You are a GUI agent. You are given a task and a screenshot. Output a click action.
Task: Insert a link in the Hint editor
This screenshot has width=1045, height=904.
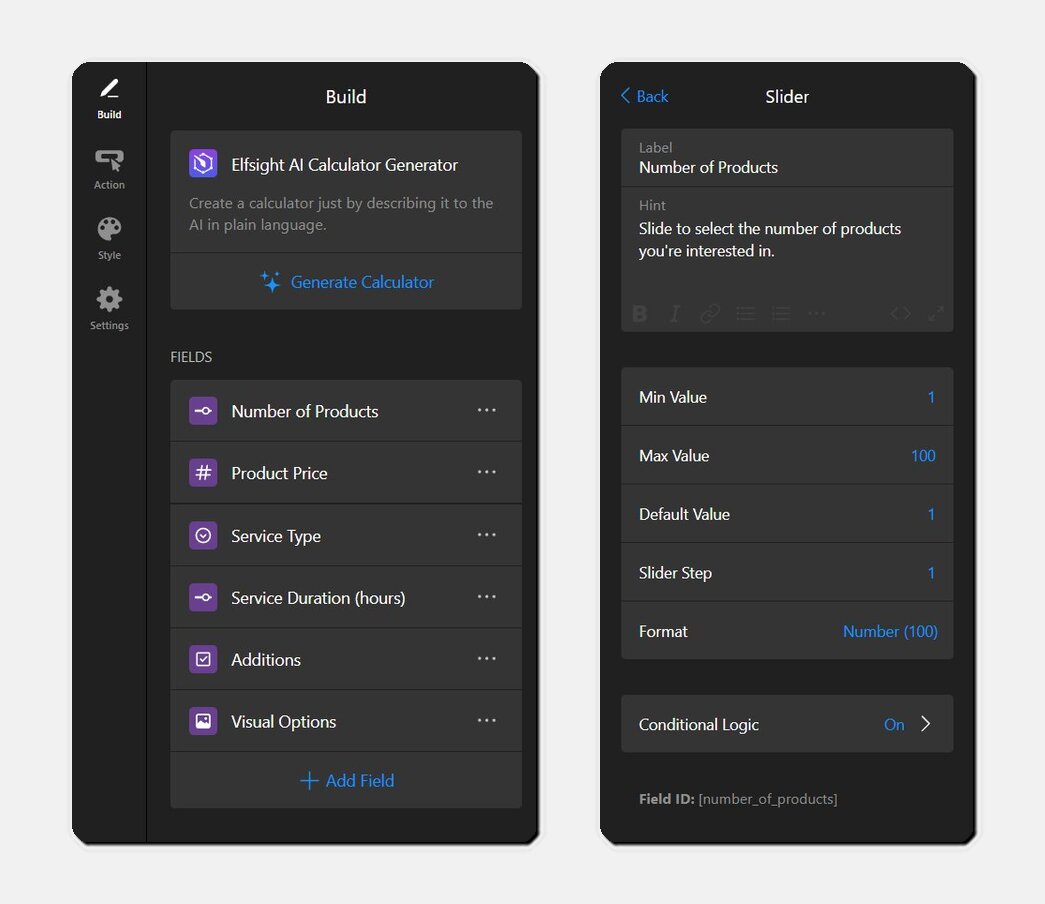pyautogui.click(x=710, y=313)
